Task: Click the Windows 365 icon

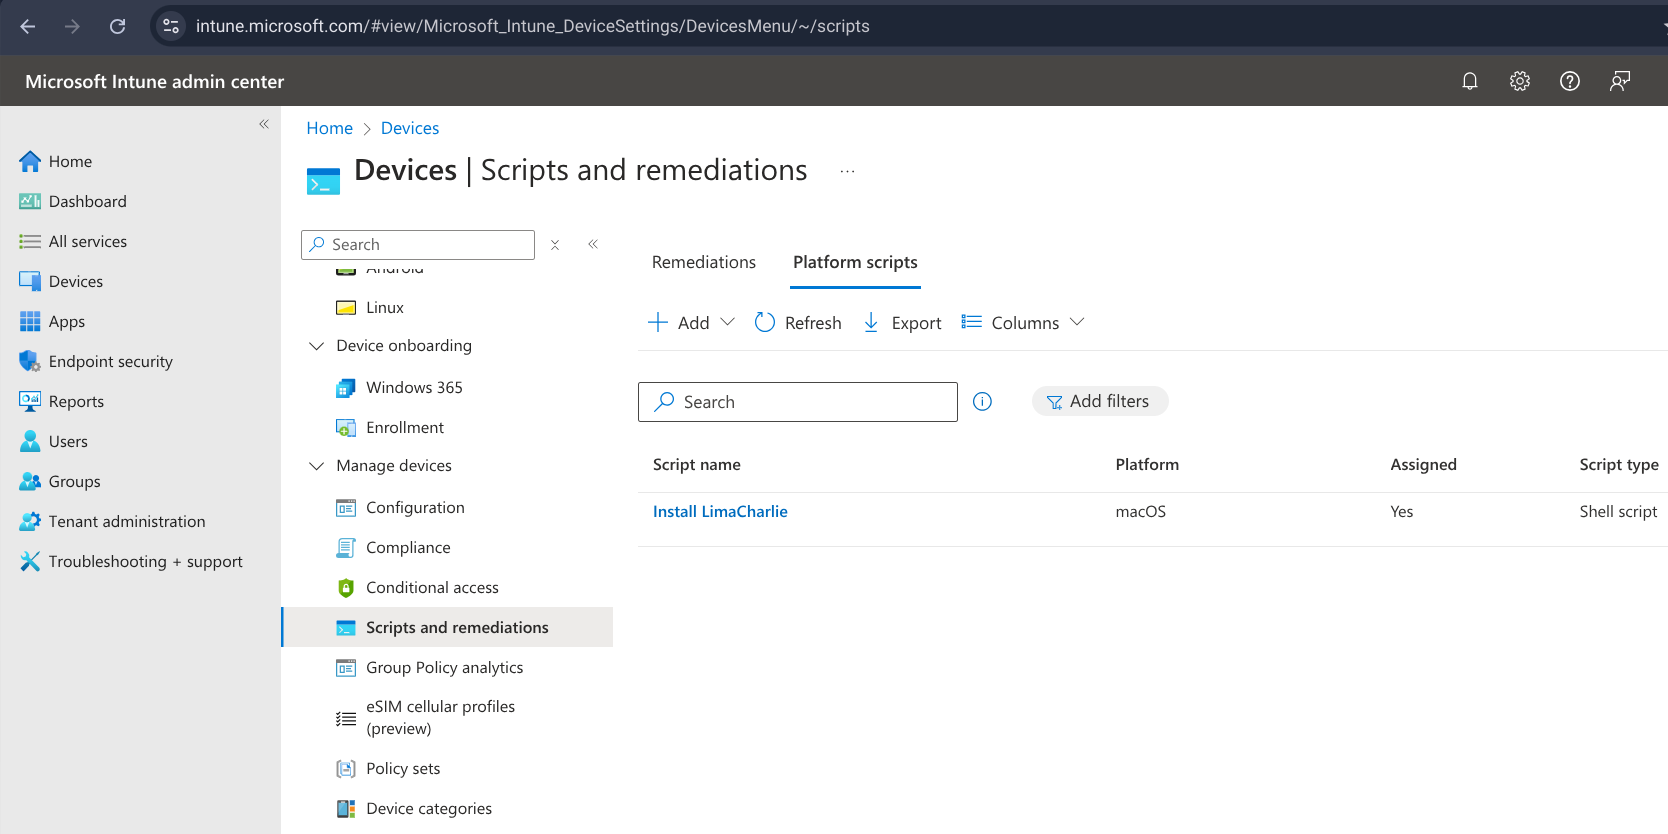Action: pyautogui.click(x=346, y=388)
